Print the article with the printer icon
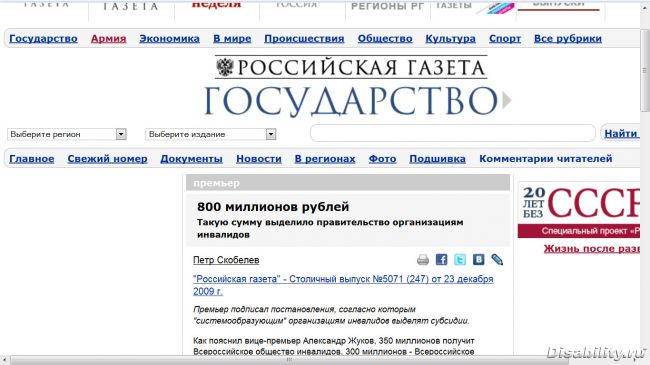This screenshot has height=365, width=650. [x=423, y=260]
